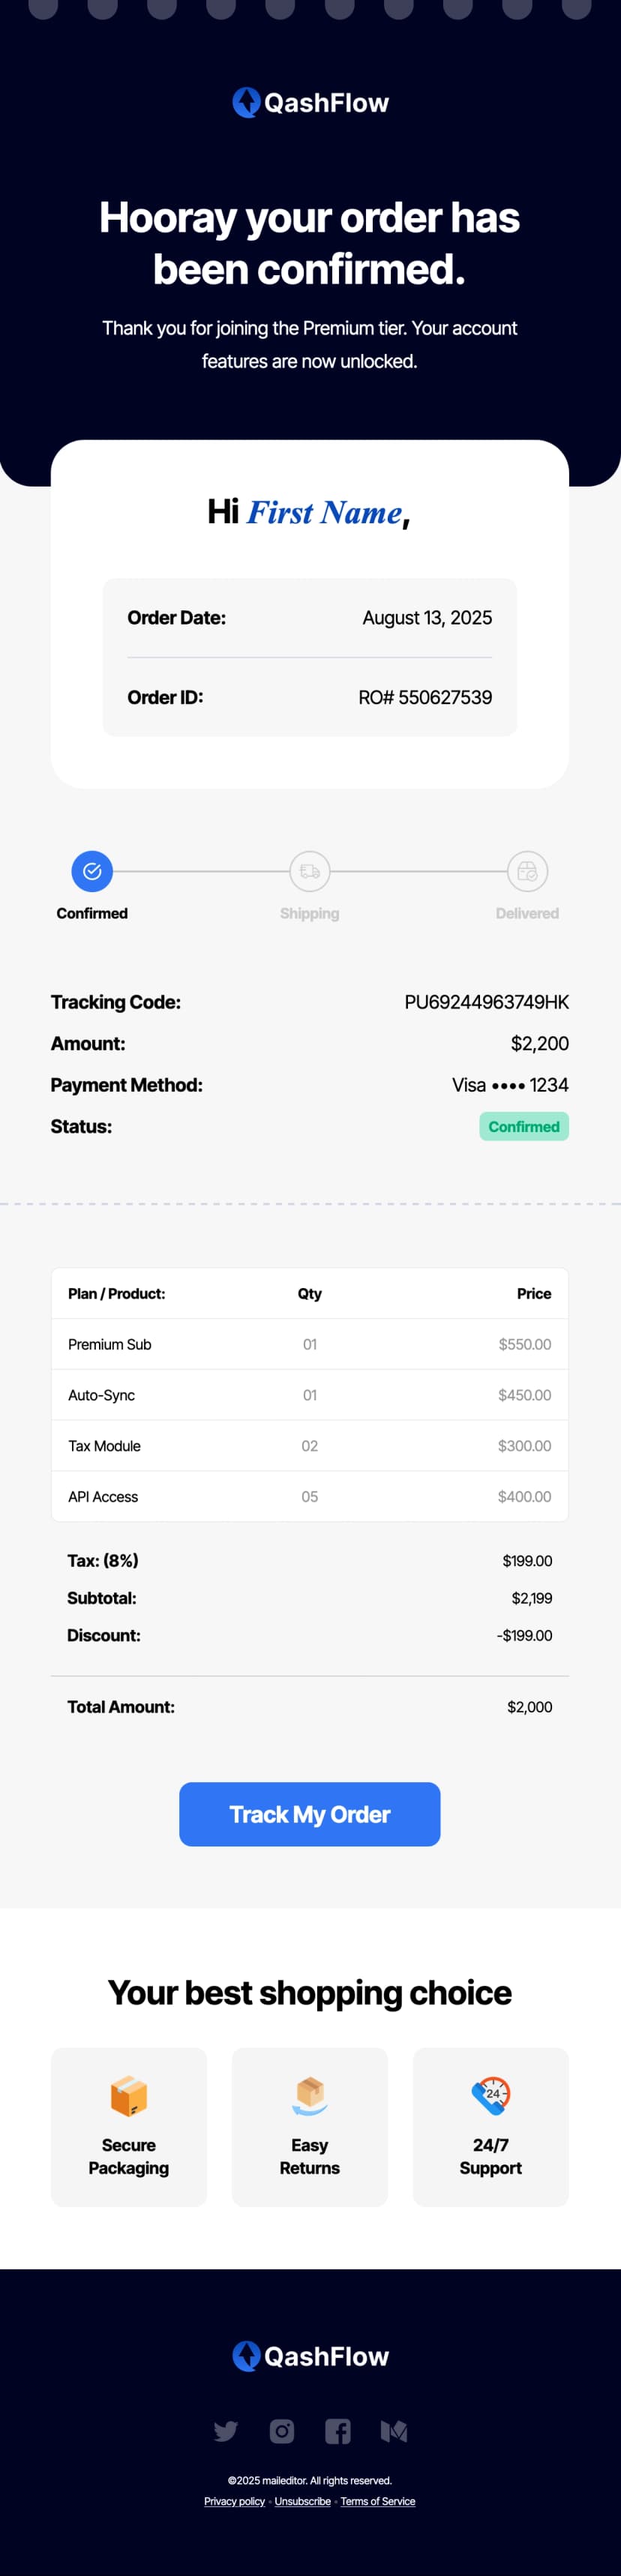This screenshot has height=2576, width=621.
Task: Click the Confirmed checkmark step icon
Action: [92, 871]
